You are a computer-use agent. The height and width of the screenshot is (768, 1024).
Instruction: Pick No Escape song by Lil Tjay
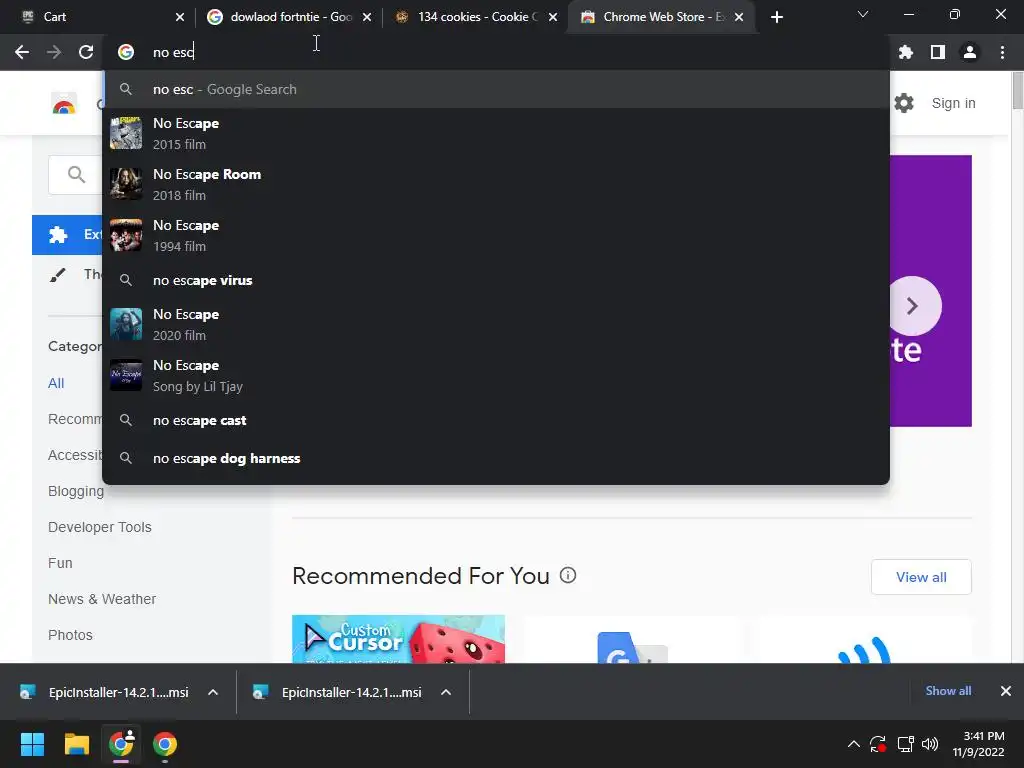496,375
